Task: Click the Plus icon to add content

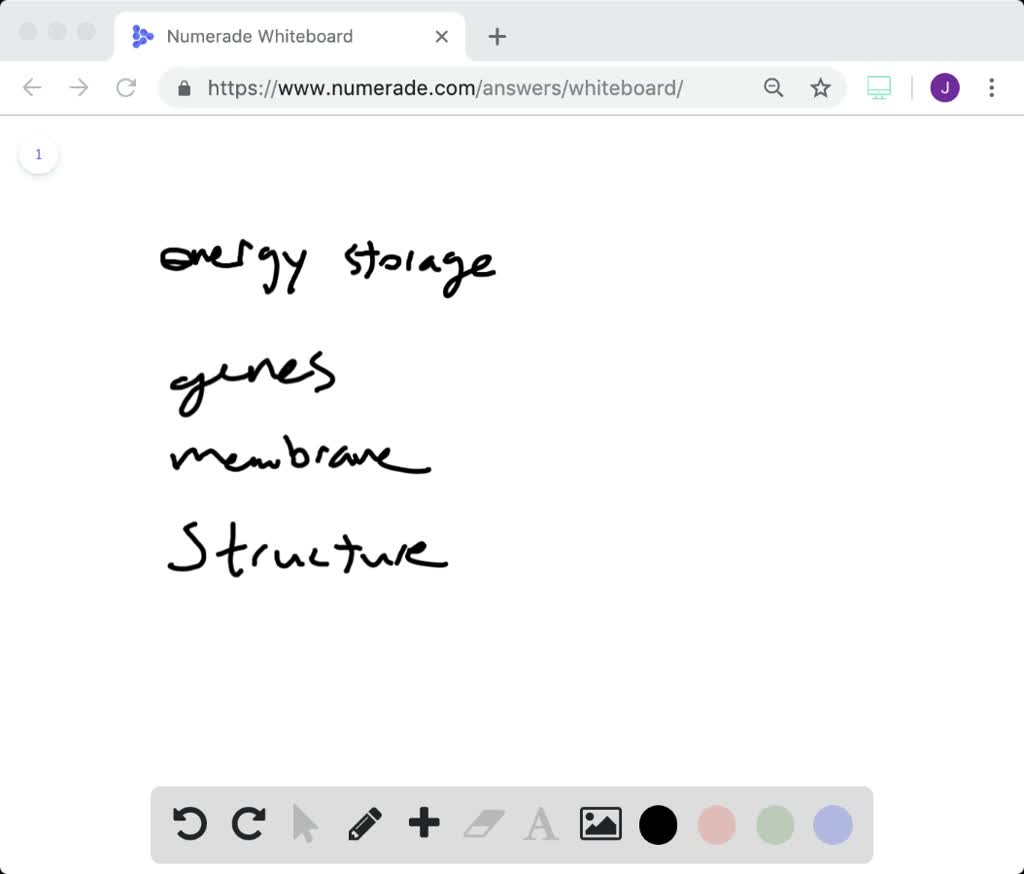Action: 423,825
